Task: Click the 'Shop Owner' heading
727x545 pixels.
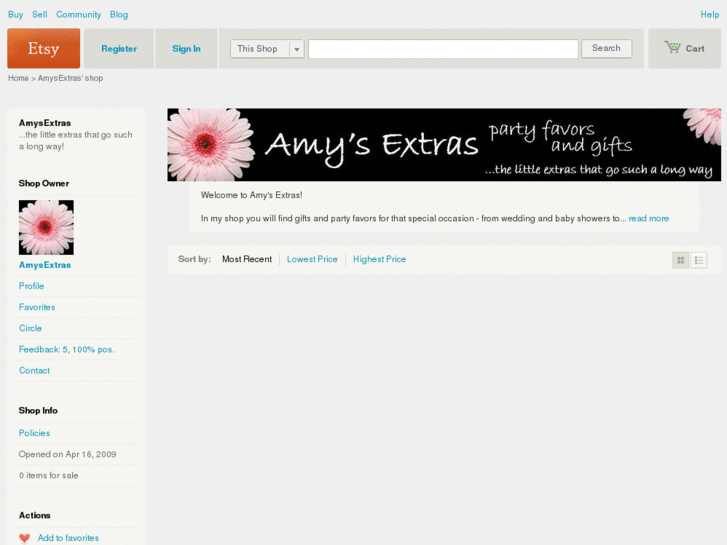Action: tap(44, 183)
